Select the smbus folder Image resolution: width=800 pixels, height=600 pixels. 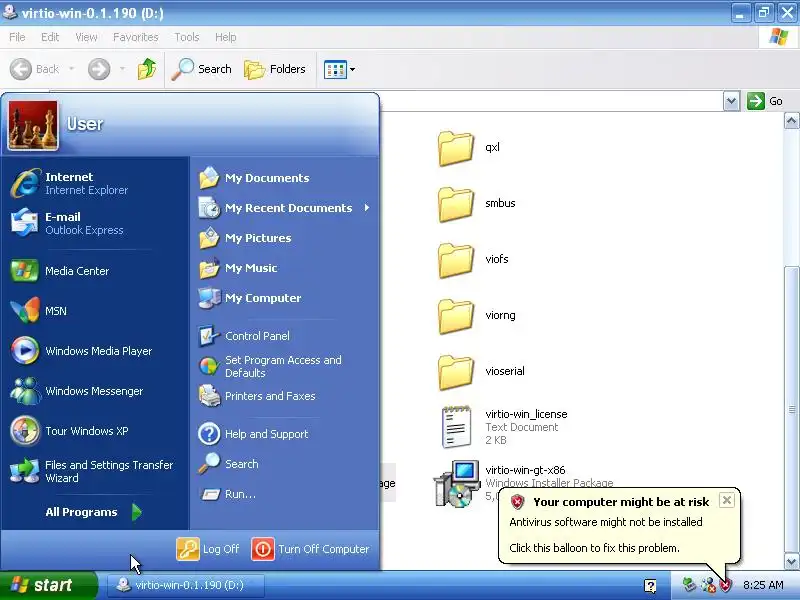coord(477,204)
